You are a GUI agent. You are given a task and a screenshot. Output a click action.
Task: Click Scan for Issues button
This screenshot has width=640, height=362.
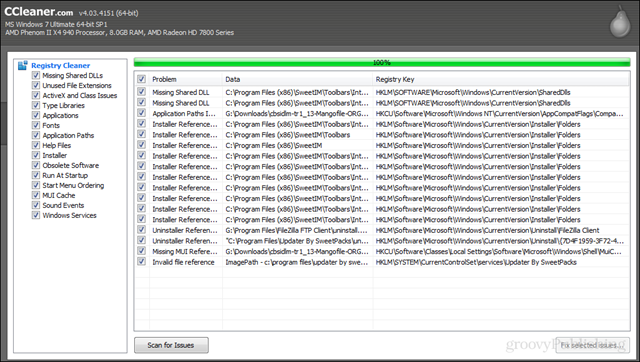(x=171, y=345)
